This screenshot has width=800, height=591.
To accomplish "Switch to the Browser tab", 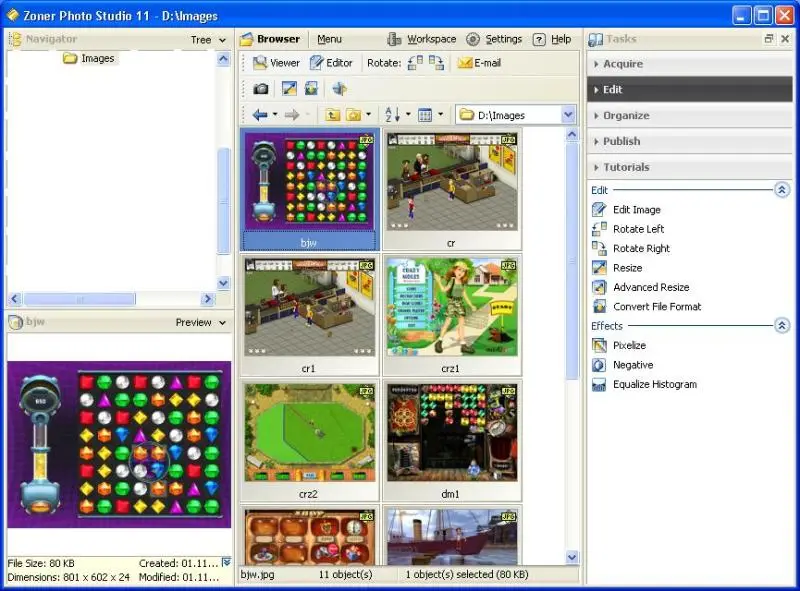I will (x=270, y=39).
